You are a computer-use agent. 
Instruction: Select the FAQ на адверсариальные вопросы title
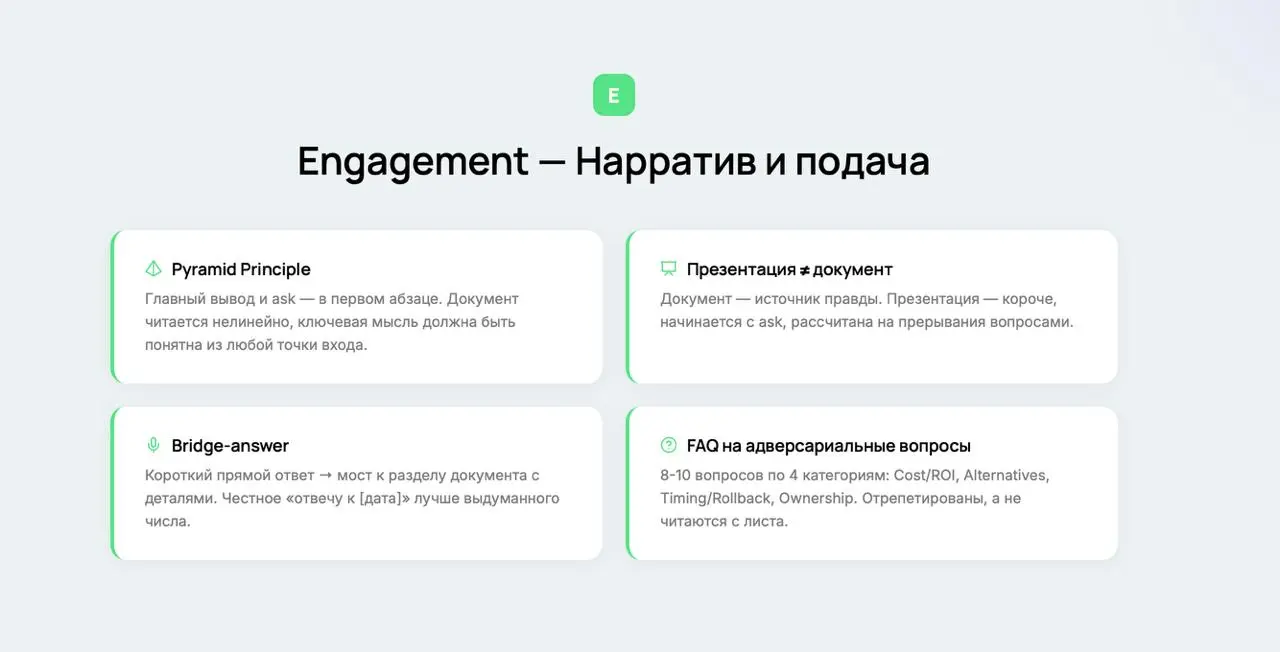coord(829,445)
